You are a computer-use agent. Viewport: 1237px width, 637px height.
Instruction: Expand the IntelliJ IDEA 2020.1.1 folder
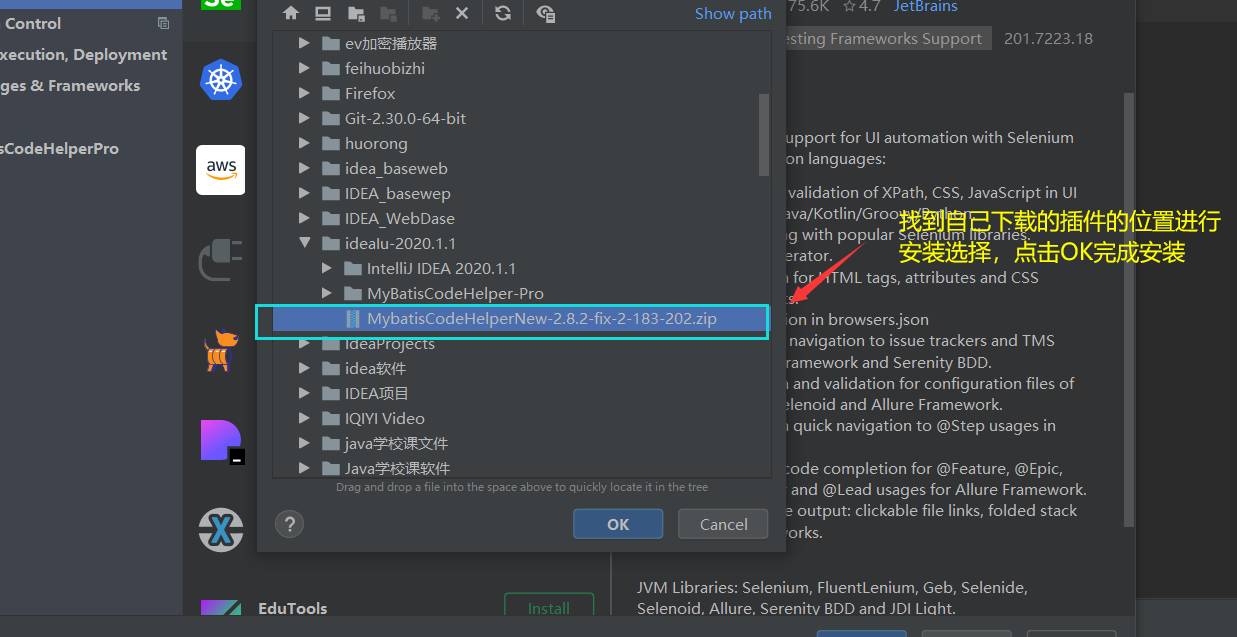click(x=327, y=269)
